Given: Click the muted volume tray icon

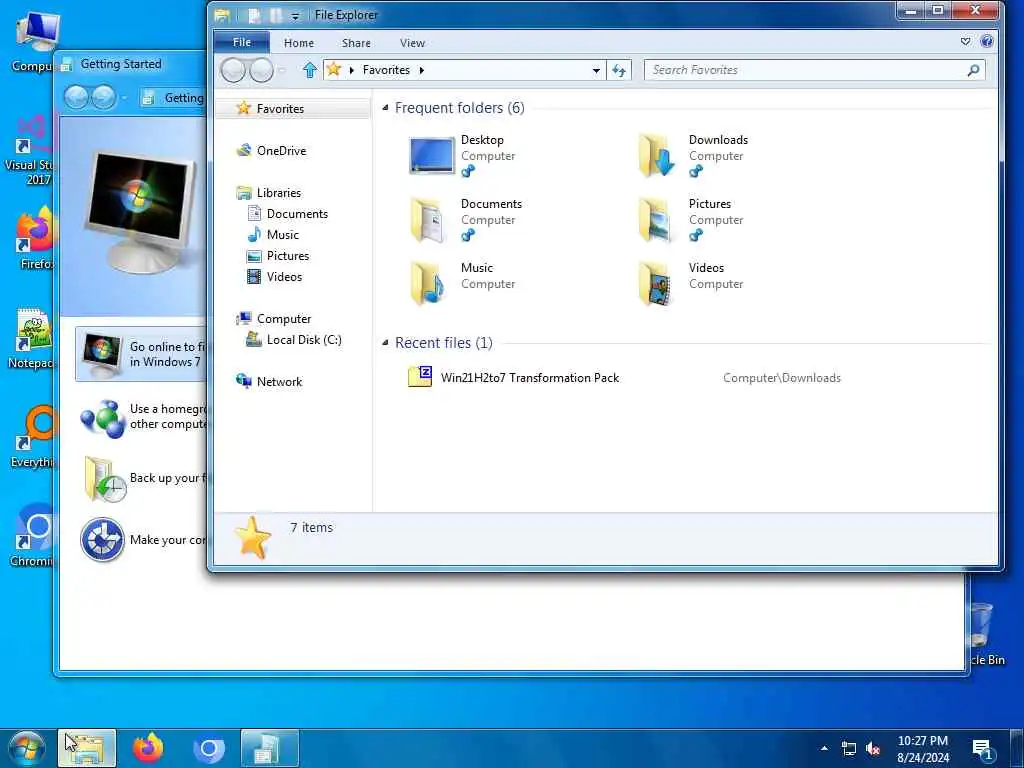Looking at the screenshot, I should click(x=872, y=748).
